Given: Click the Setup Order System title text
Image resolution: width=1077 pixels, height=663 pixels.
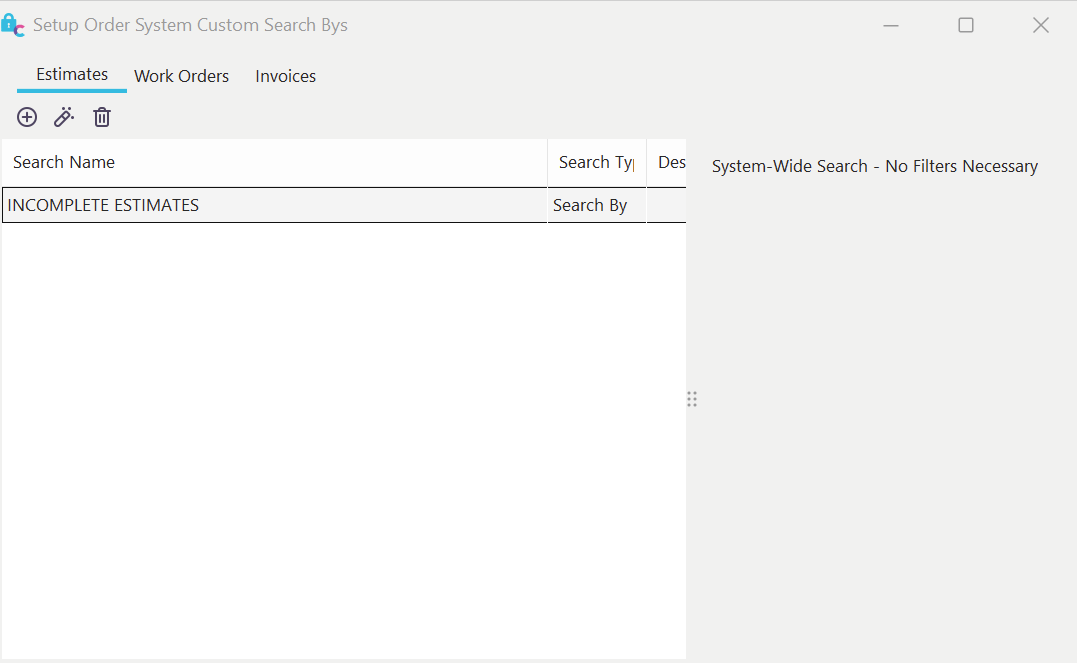Looking at the screenshot, I should click(x=190, y=26).
